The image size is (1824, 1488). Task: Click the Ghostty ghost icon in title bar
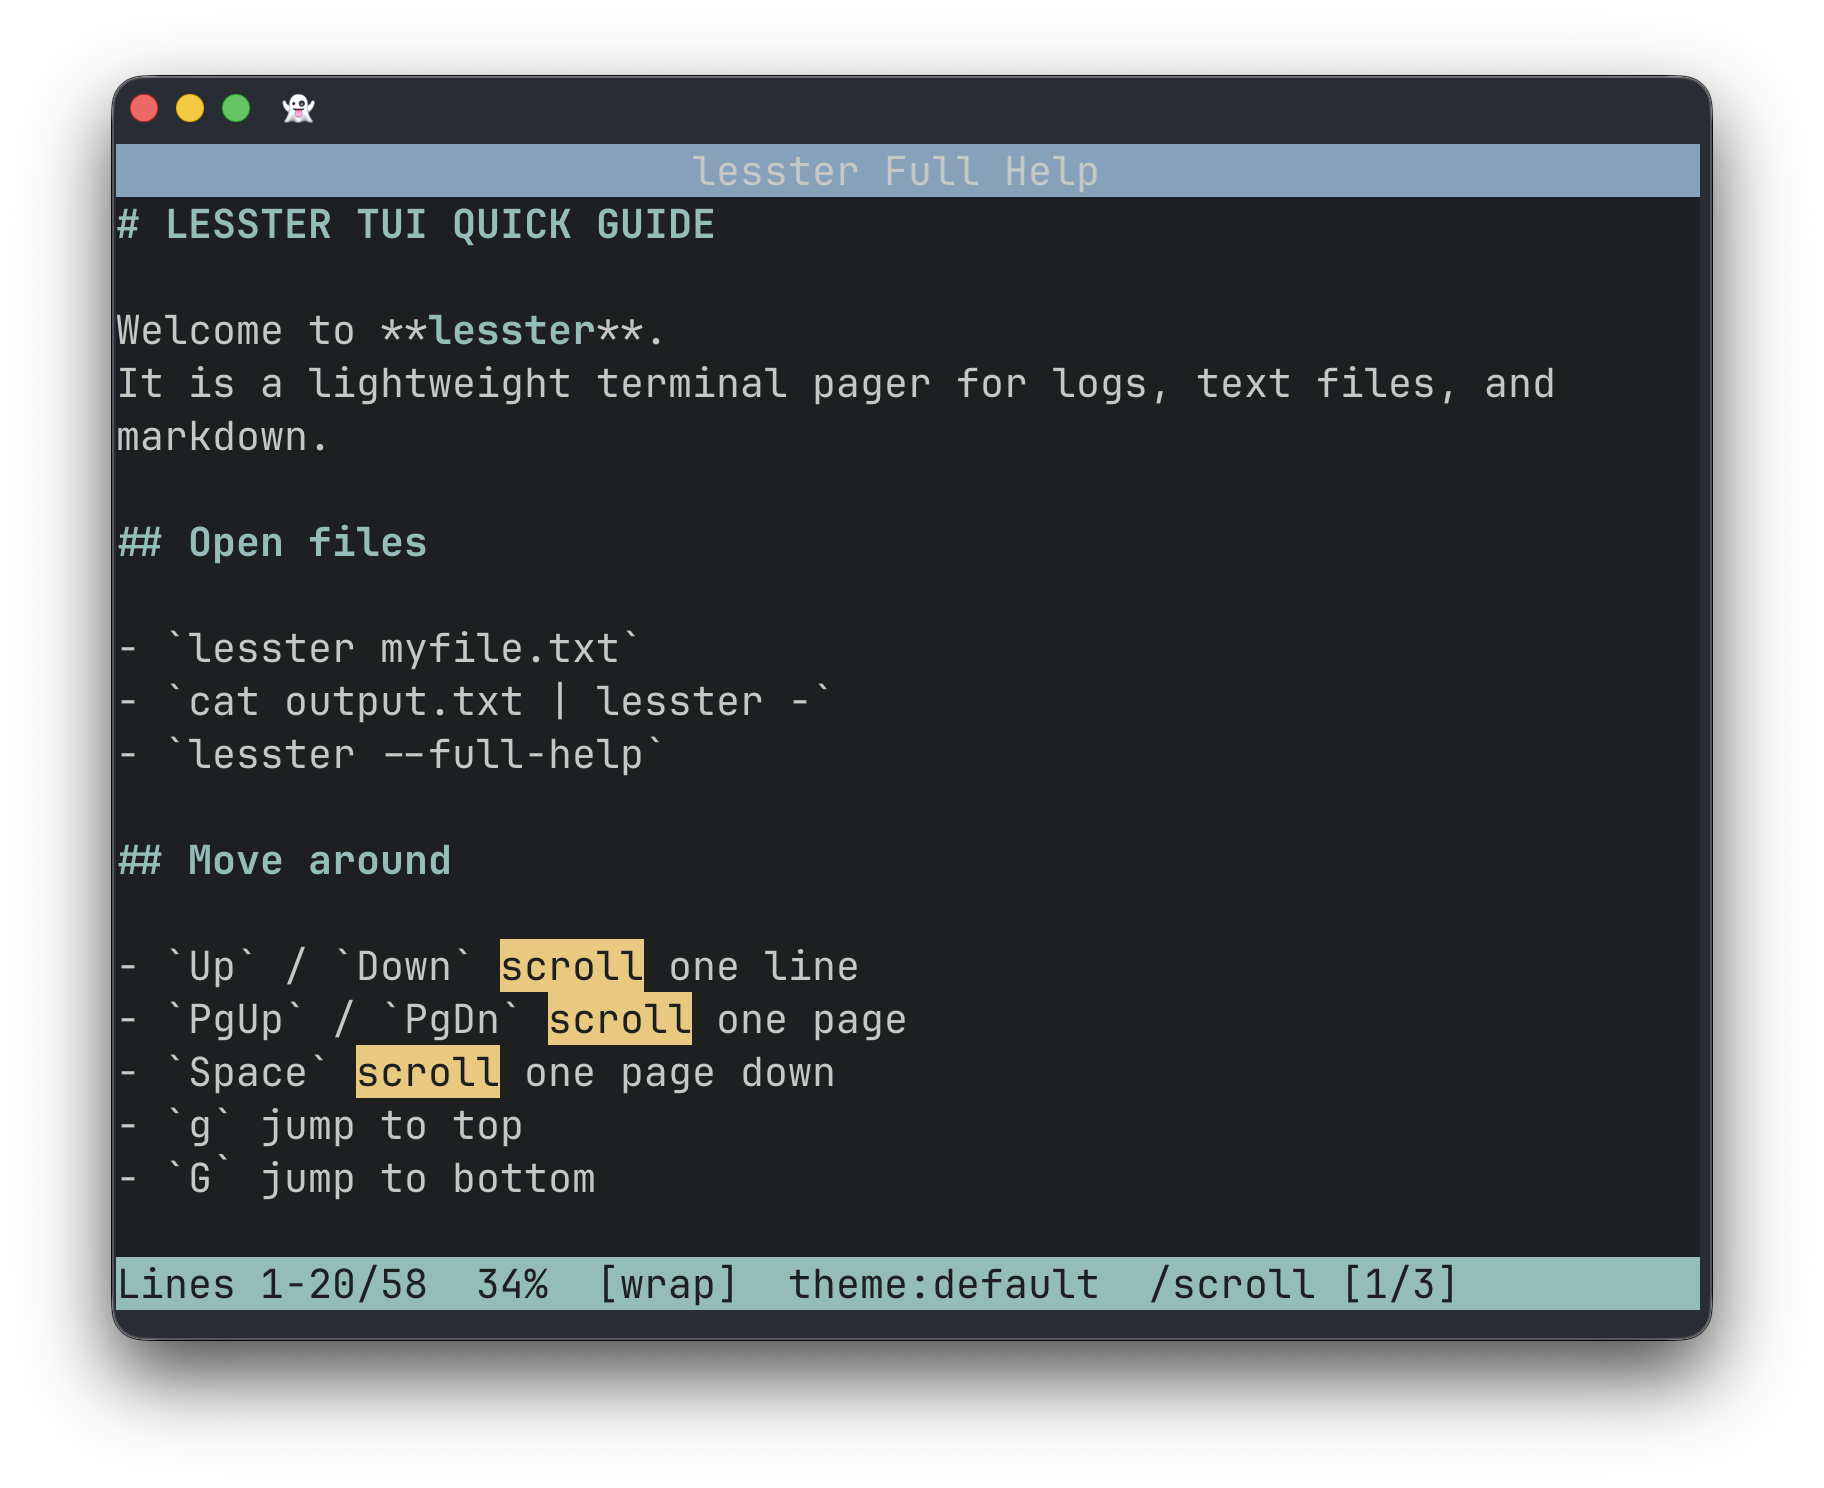click(298, 108)
